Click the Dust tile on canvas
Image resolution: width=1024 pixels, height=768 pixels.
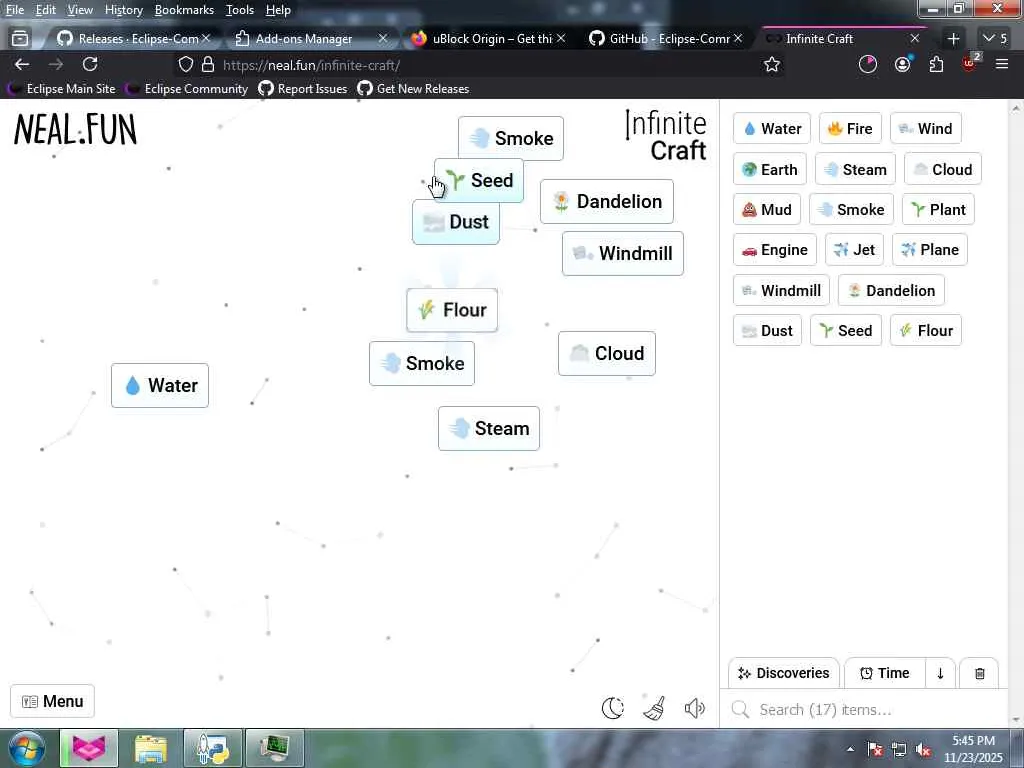(456, 225)
